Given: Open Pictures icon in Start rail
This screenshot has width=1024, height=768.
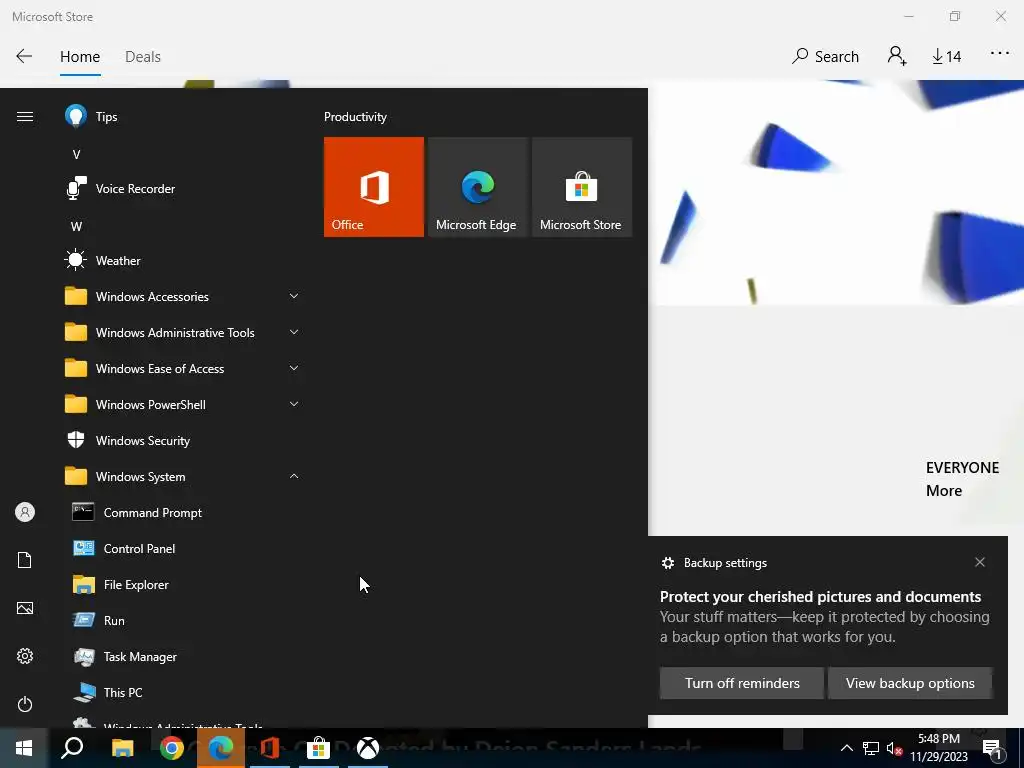Looking at the screenshot, I should [x=25, y=608].
